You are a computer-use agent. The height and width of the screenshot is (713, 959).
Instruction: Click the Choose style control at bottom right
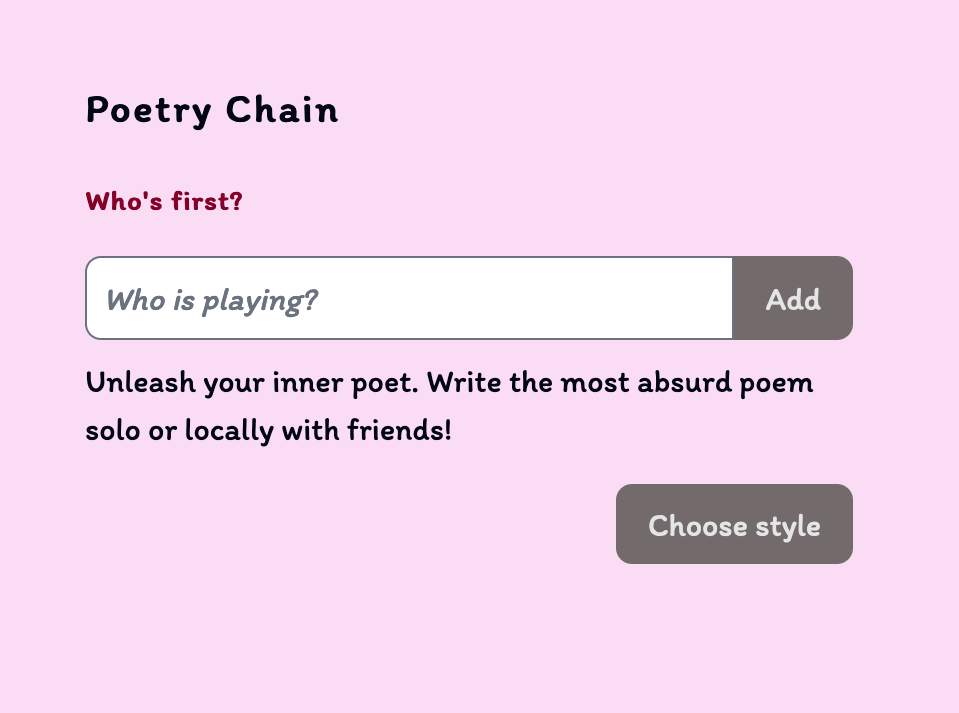pyautogui.click(x=733, y=524)
